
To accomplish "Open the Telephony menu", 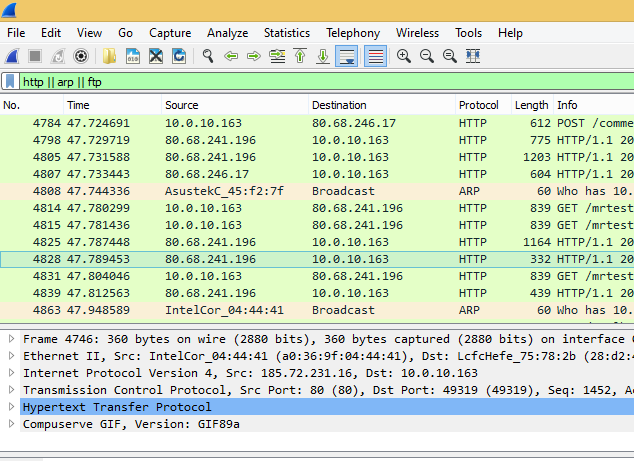I will [353, 33].
